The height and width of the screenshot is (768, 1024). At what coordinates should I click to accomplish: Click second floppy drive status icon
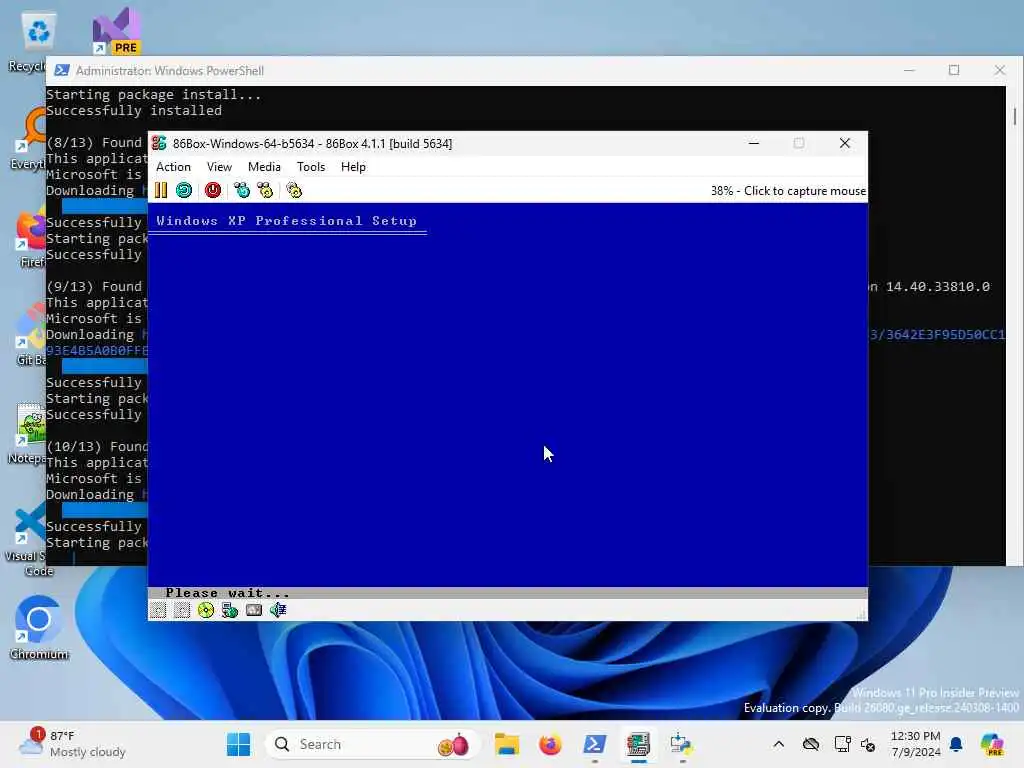tap(182, 610)
